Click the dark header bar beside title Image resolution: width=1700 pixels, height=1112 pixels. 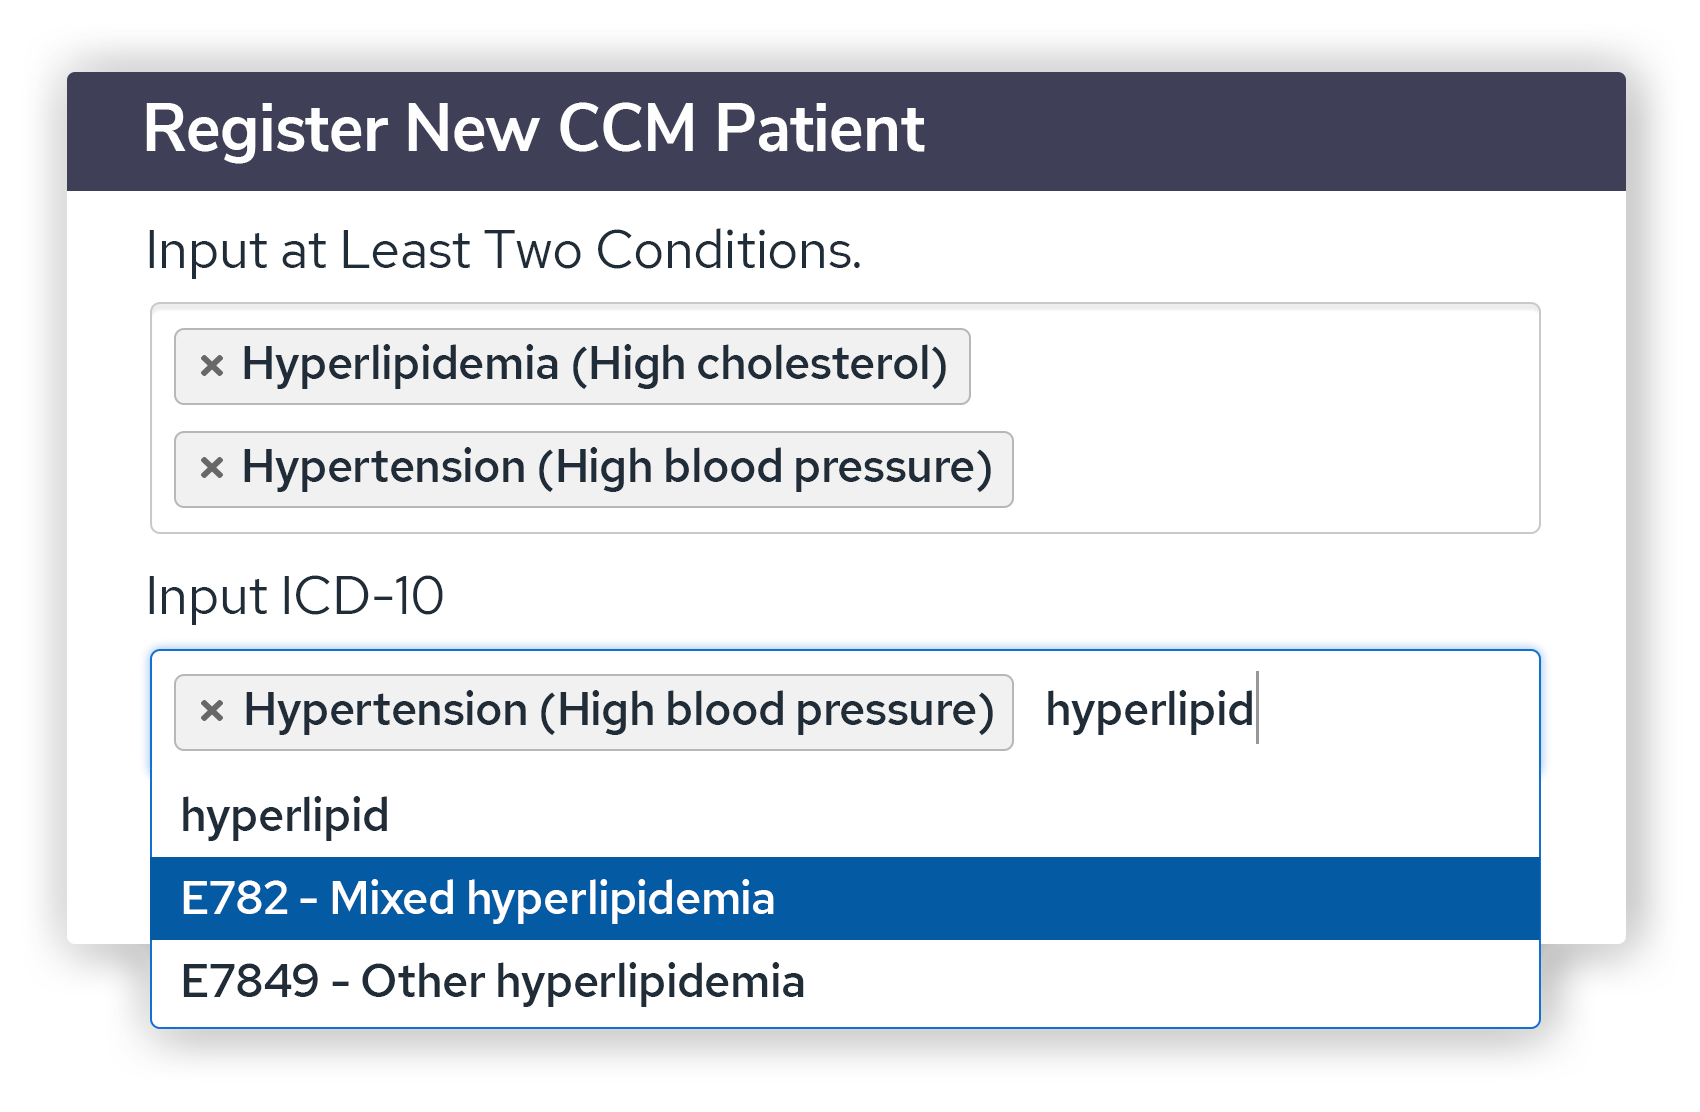click(x=1270, y=130)
